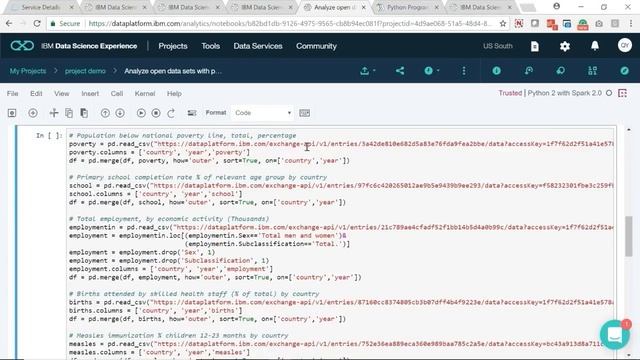Open the publish upload dropdown
Screen dimensions: 640x360
click(x=368, y=71)
